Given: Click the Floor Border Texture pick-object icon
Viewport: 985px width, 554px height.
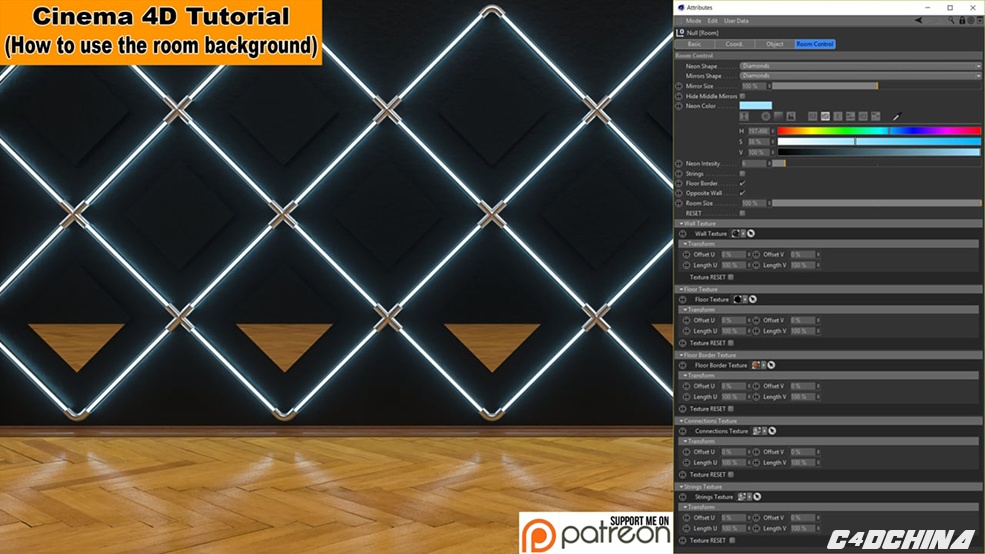Looking at the screenshot, I should pos(771,366).
